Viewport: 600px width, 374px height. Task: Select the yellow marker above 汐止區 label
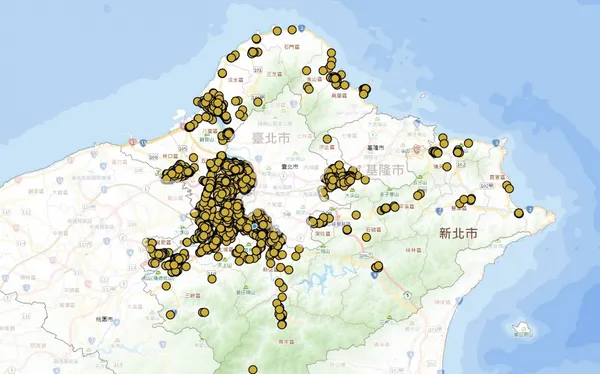327,139
